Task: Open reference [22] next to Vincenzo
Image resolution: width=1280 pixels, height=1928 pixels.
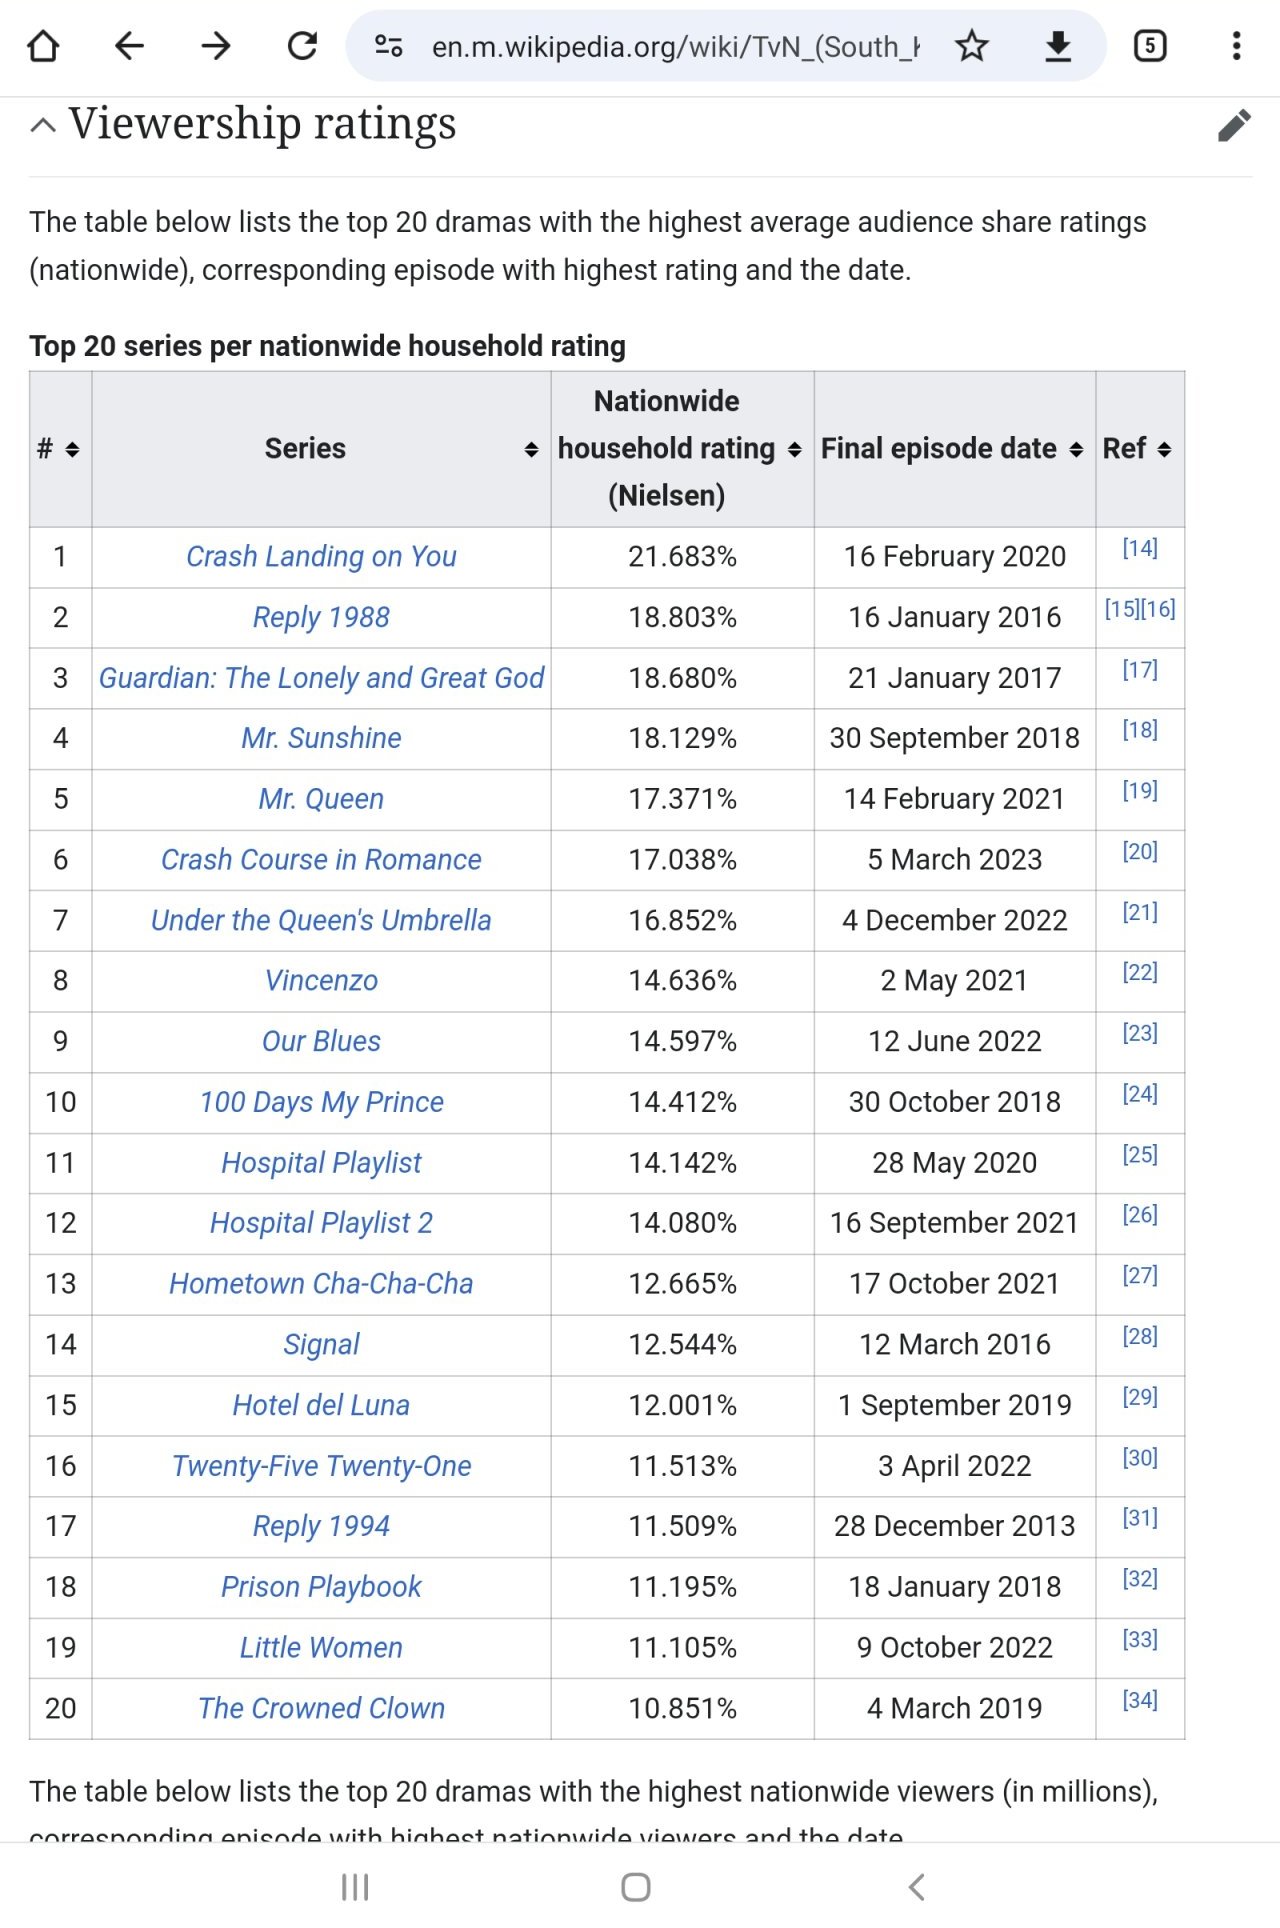Action: [x=1140, y=972]
